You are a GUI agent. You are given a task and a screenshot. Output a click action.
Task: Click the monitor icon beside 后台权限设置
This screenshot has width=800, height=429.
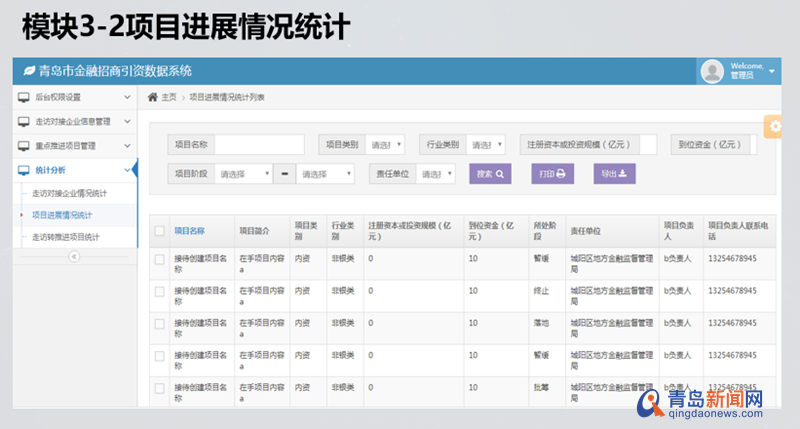tap(24, 97)
